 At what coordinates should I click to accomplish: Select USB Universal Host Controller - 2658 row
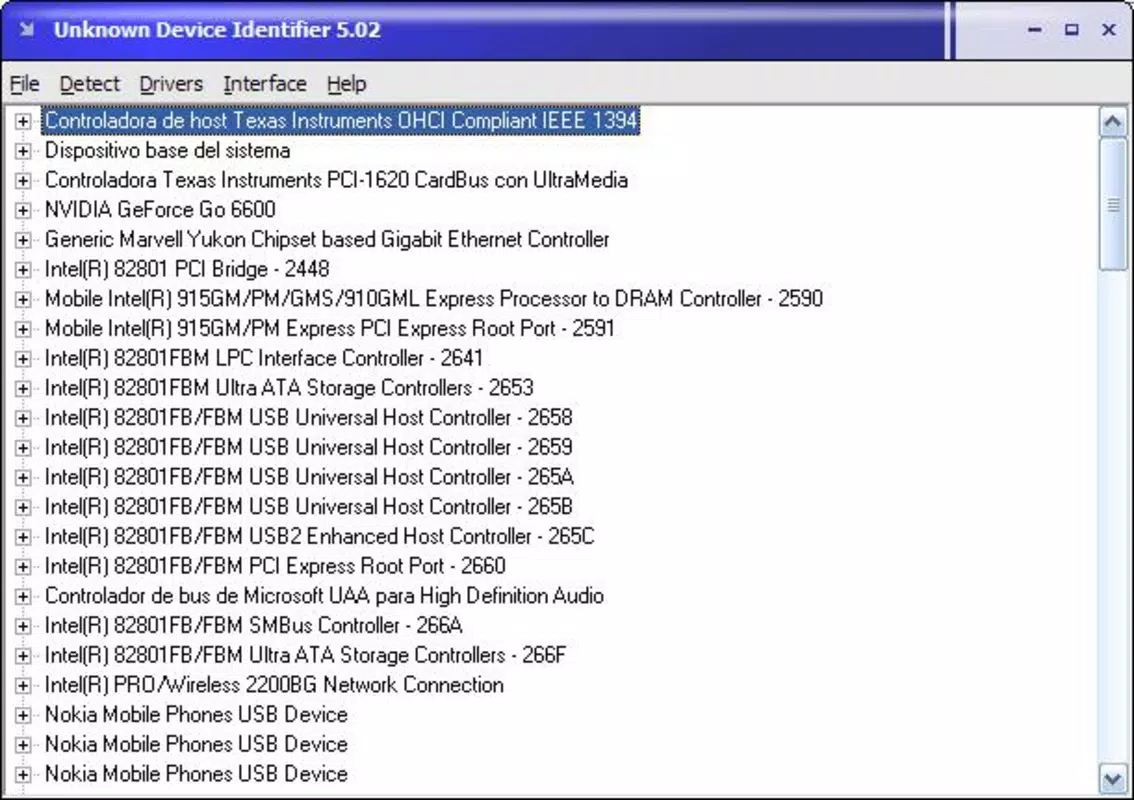(308, 417)
